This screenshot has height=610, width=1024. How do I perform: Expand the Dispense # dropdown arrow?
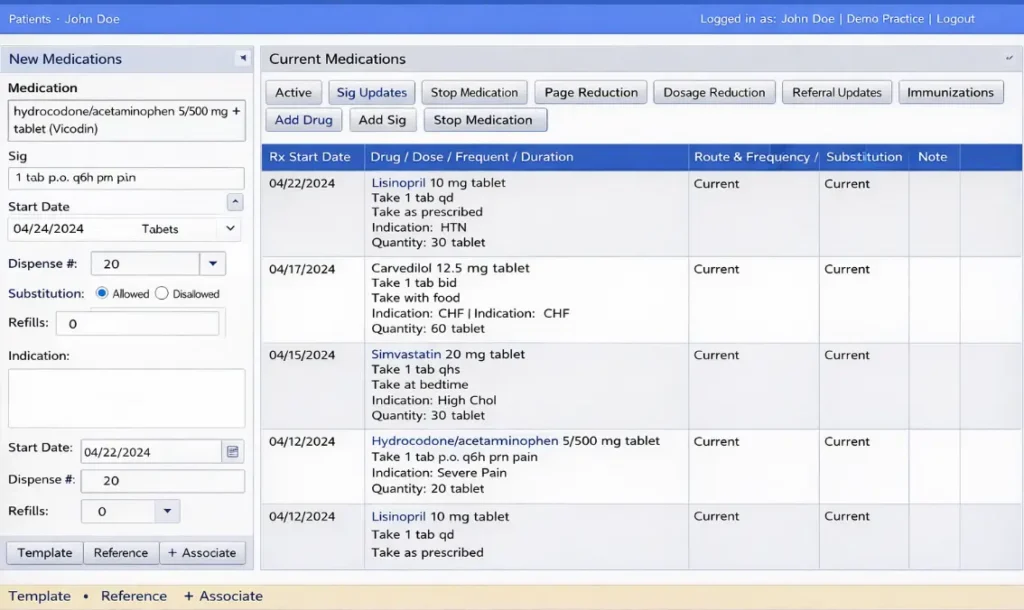point(211,262)
